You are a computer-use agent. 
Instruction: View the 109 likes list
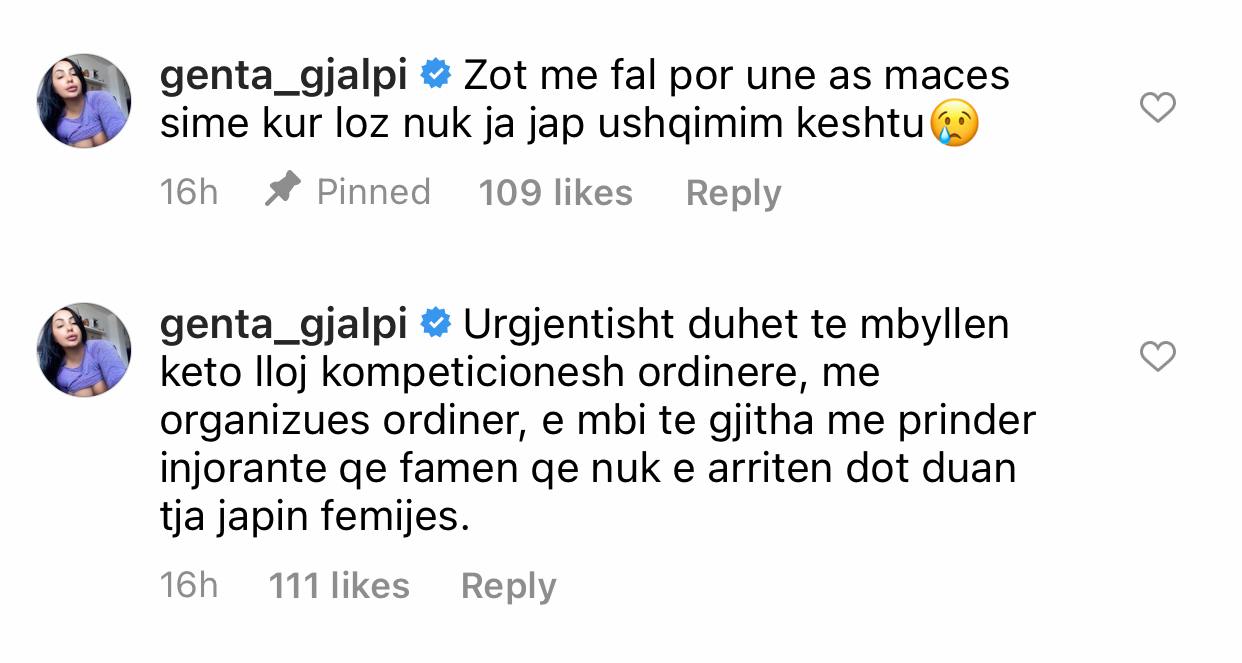(x=555, y=193)
